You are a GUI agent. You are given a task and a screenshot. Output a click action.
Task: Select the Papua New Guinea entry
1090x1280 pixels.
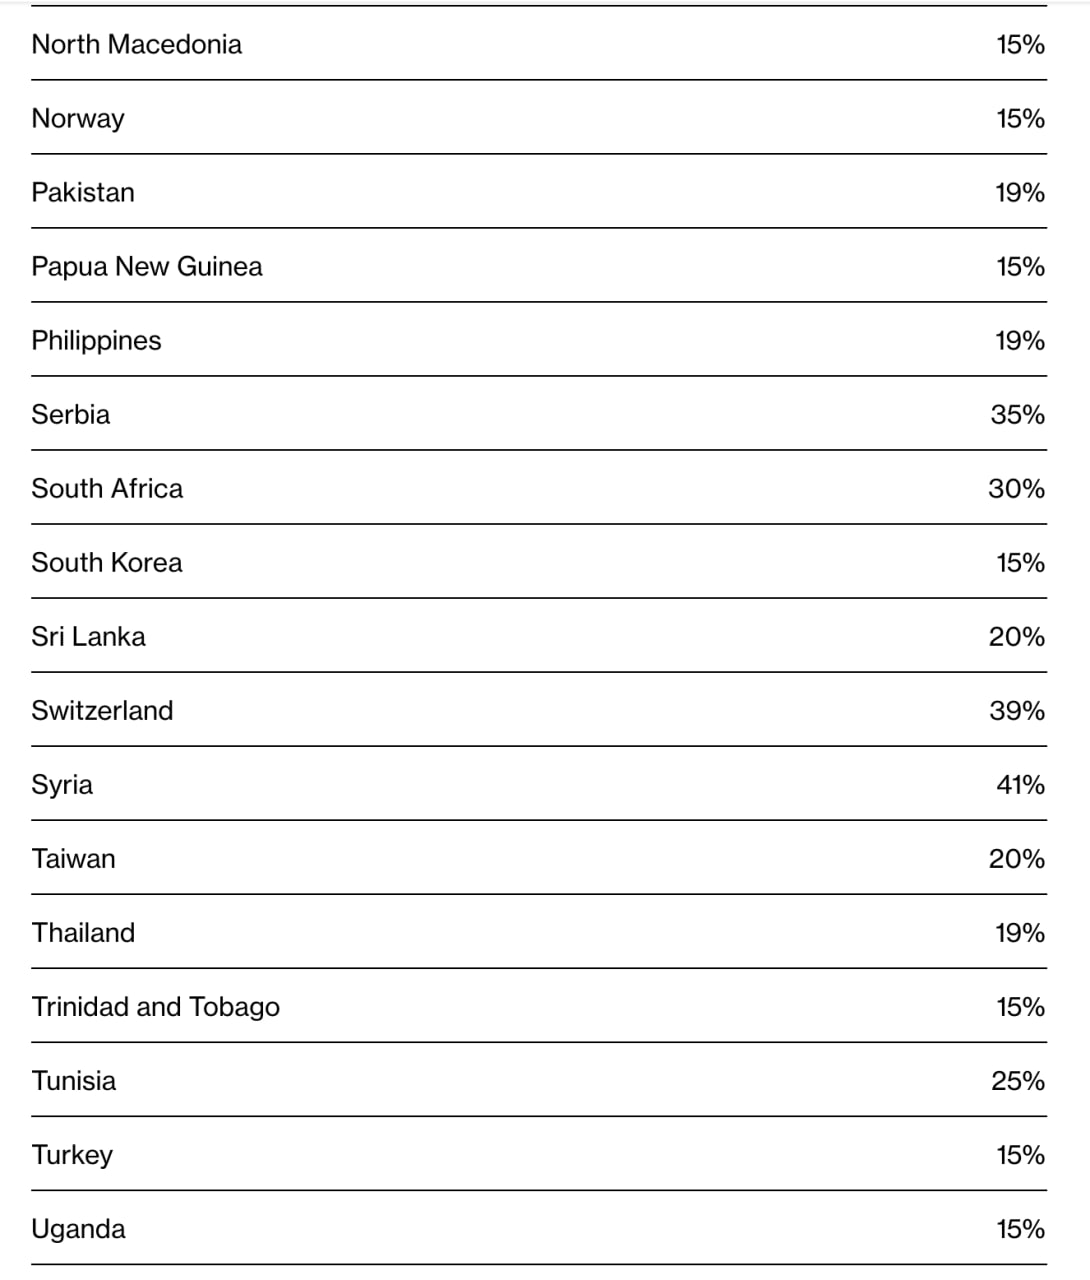[147, 266]
